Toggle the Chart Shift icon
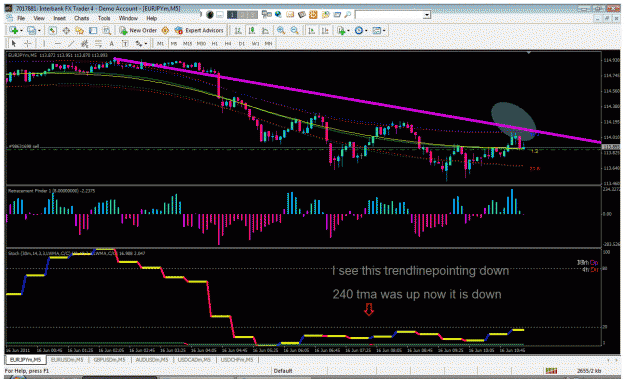 (325, 31)
